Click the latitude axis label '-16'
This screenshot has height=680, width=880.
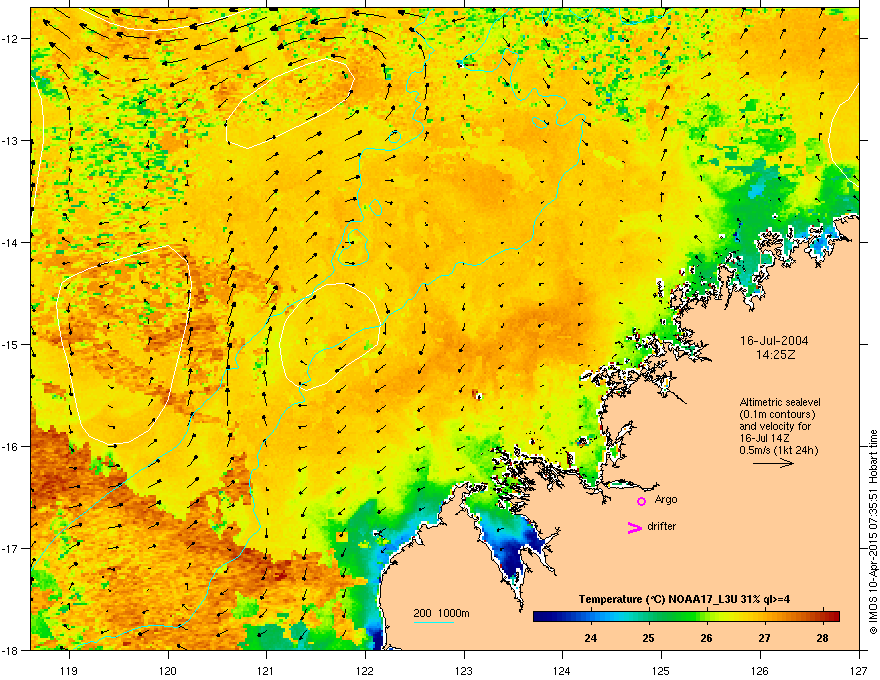(10, 447)
